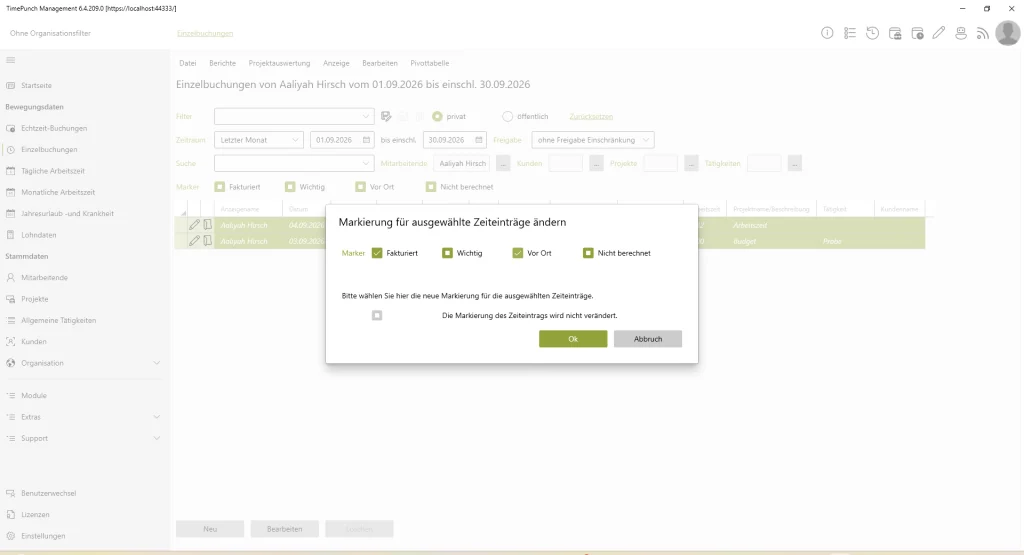The width and height of the screenshot is (1024, 555).
Task: Open Kunden in the sidebar
Action: pyautogui.click(x=33, y=341)
